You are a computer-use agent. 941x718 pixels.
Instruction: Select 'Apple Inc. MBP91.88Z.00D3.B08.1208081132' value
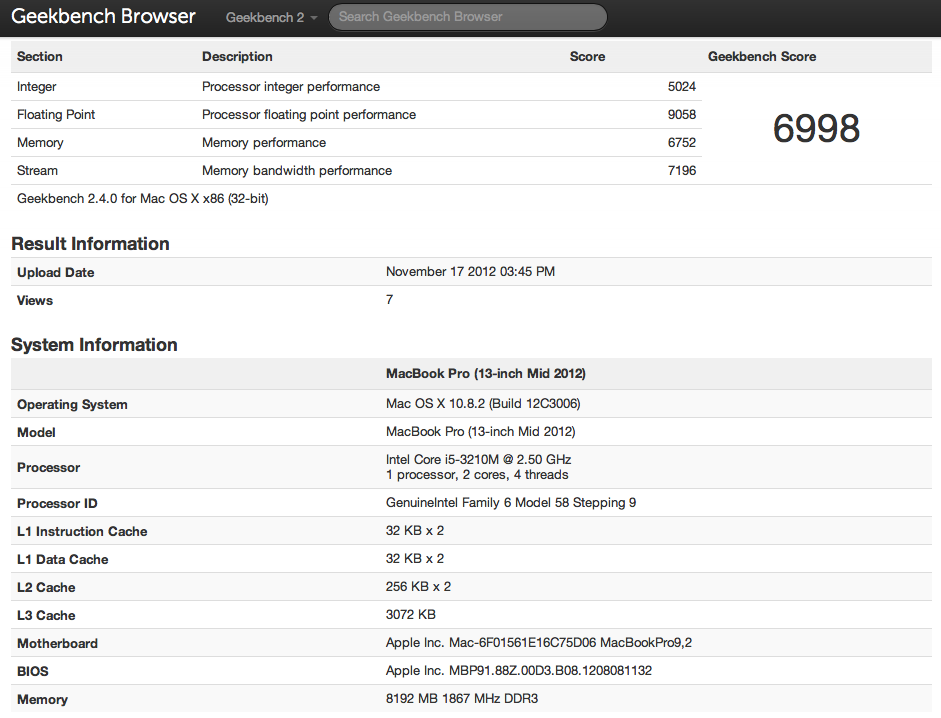click(x=519, y=671)
